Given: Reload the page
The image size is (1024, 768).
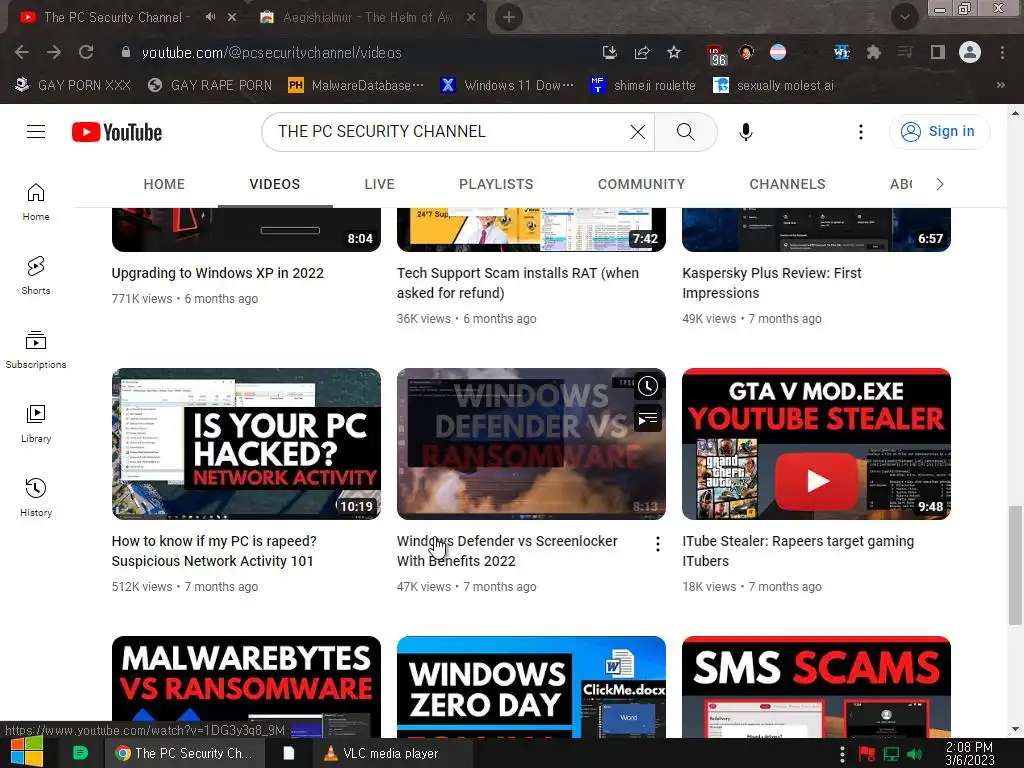Looking at the screenshot, I should [x=86, y=52].
